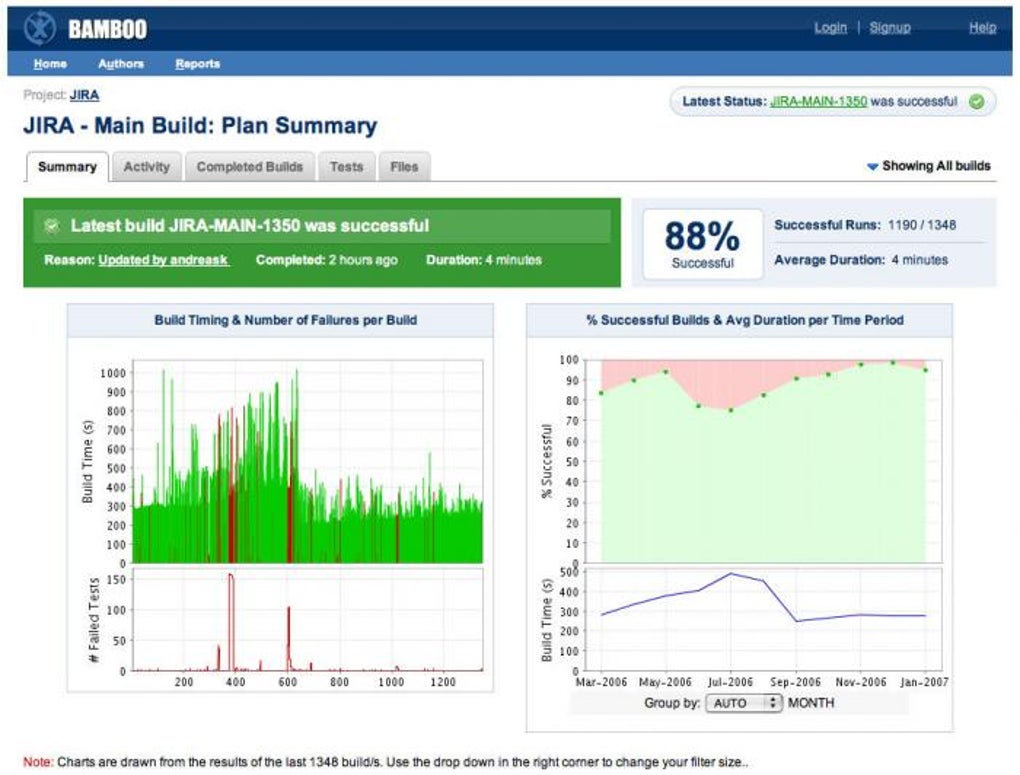Screen dimensions: 1020x775
Task: Click the Jan-2007 axis label
Action: coord(924,682)
